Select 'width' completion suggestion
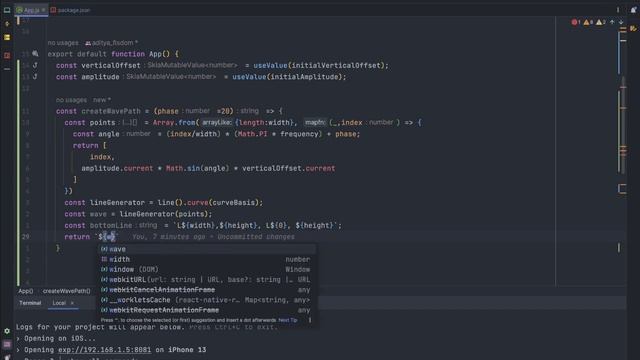The height and width of the screenshot is (360, 640). coord(207,259)
